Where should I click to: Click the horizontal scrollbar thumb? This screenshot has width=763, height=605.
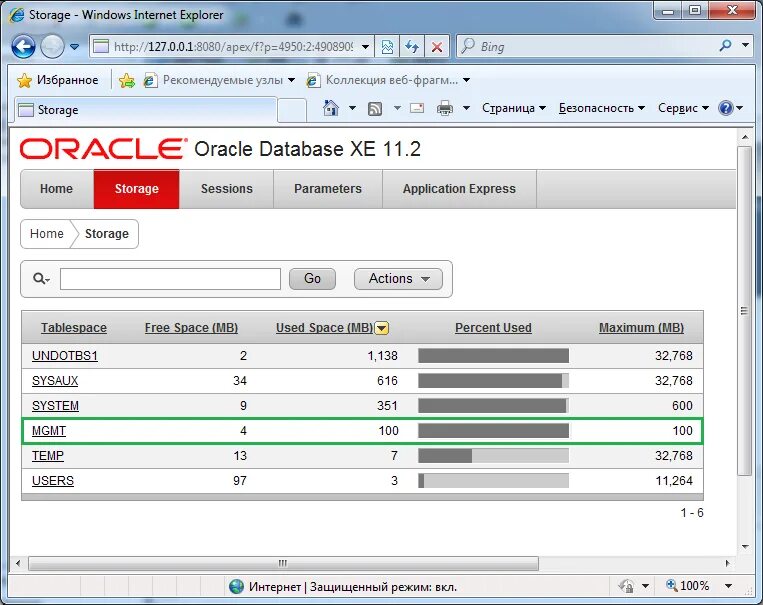tap(283, 564)
